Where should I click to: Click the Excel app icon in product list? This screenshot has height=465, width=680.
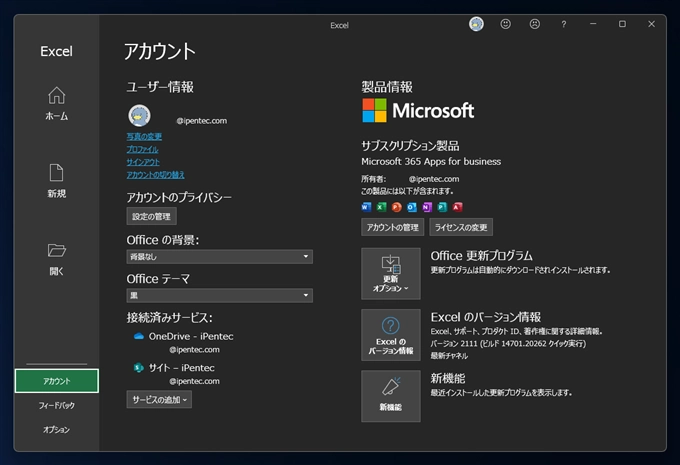click(382, 207)
